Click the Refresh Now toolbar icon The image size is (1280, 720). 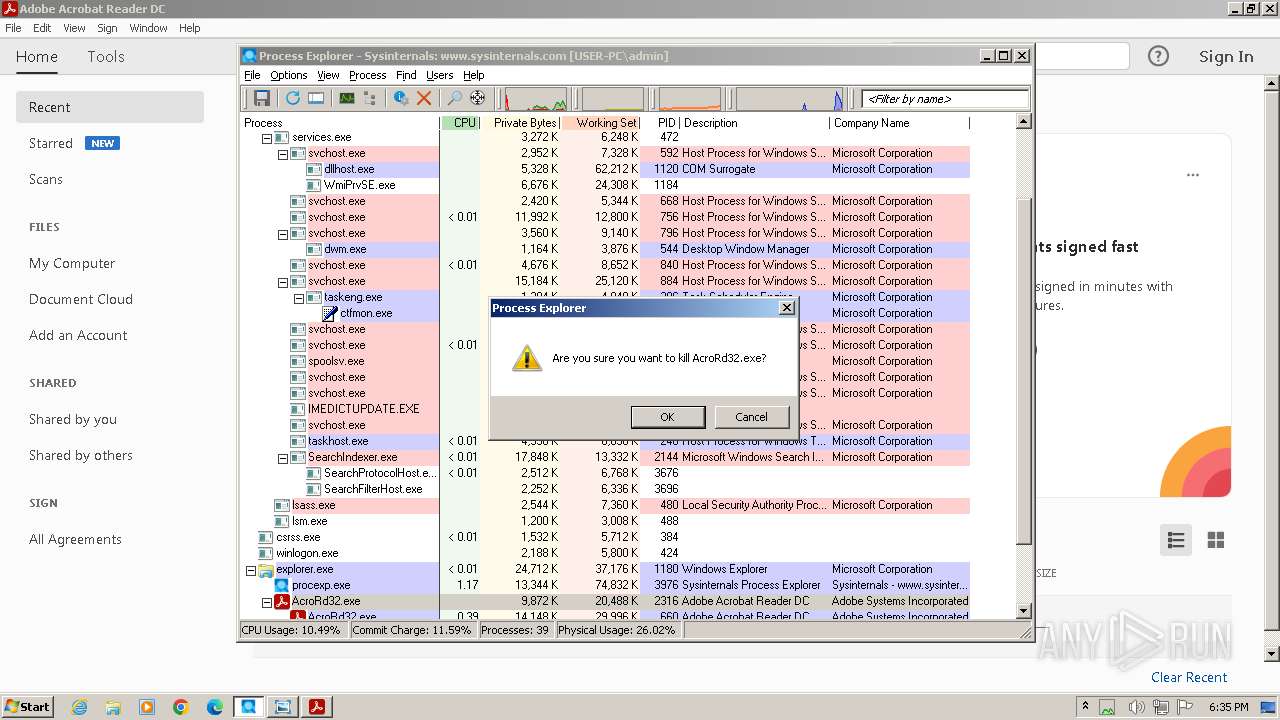click(293, 98)
